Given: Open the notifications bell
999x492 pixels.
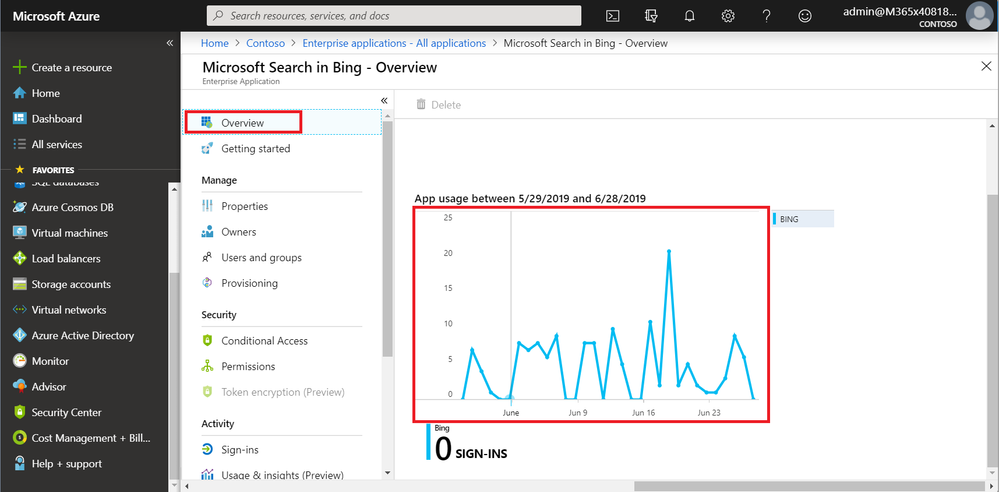Looking at the screenshot, I should point(689,16).
